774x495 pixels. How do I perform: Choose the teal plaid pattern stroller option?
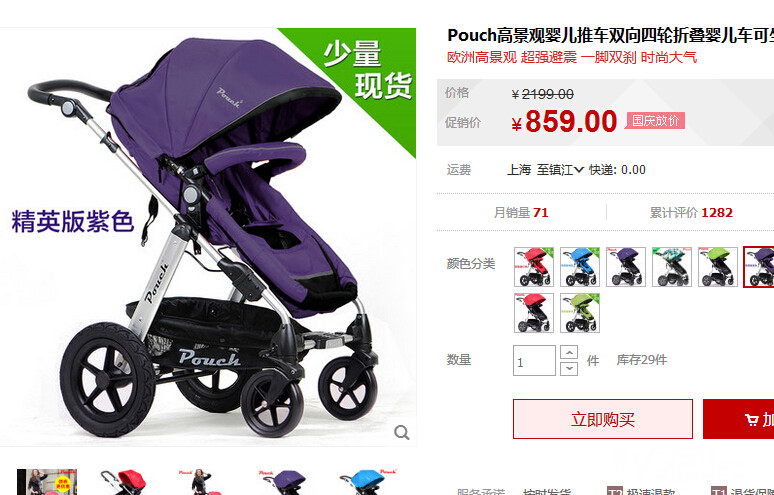(672, 267)
